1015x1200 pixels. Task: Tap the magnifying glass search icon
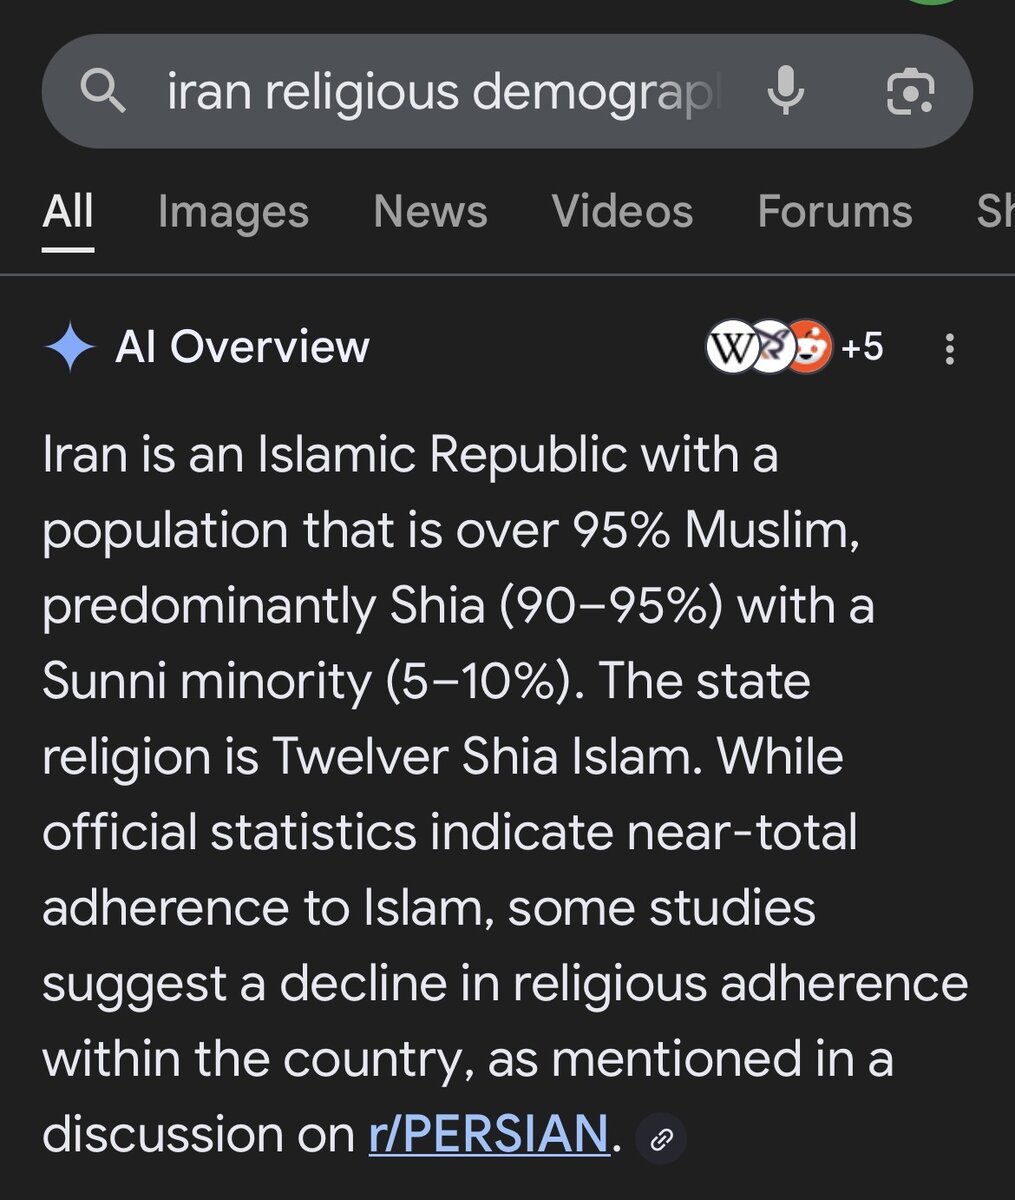102,92
